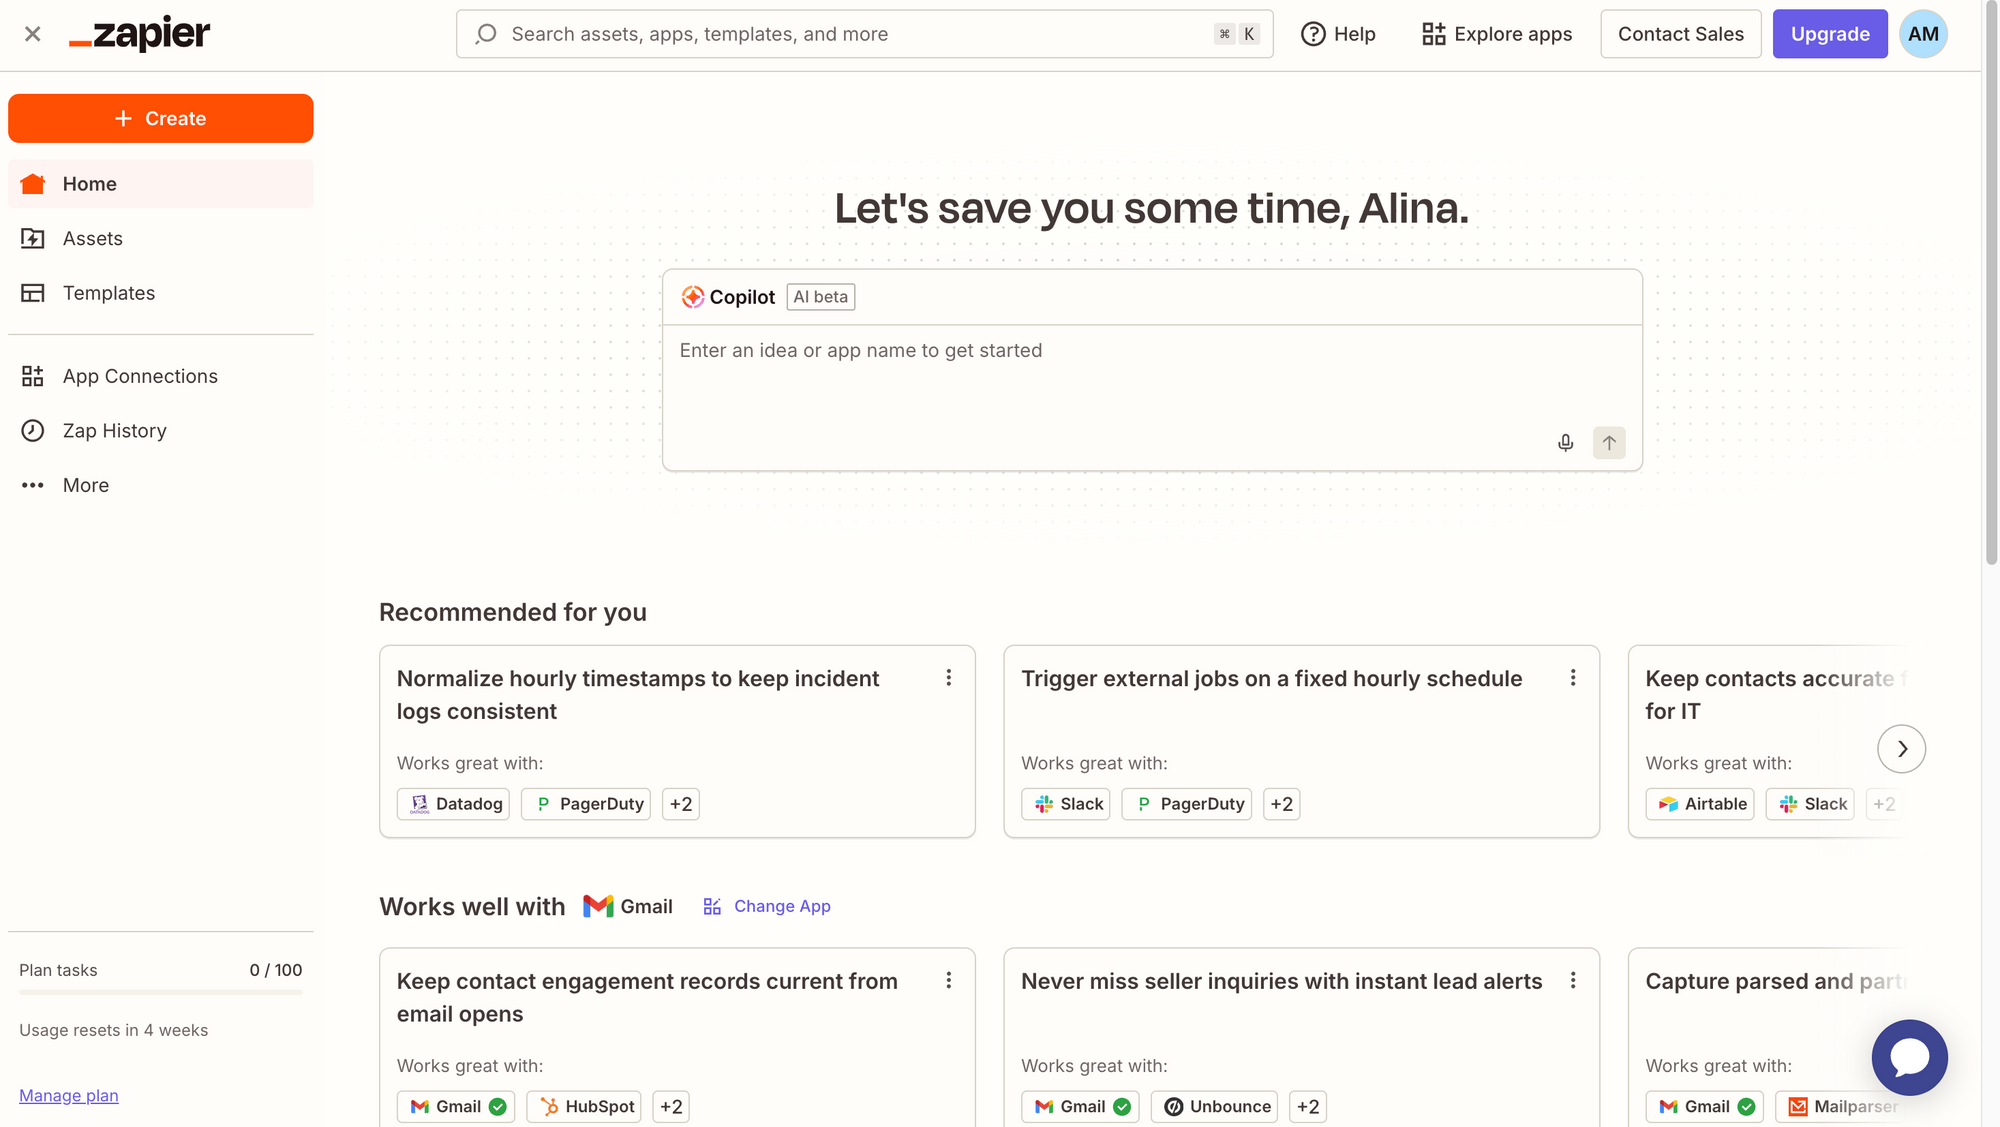The height and width of the screenshot is (1127, 2000).
Task: Open Templates in the sidebar
Action: (x=160, y=293)
